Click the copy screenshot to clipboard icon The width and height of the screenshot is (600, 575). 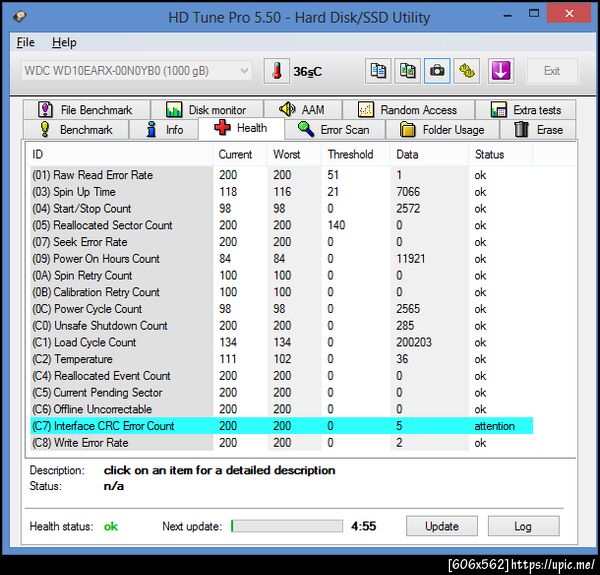coord(408,71)
